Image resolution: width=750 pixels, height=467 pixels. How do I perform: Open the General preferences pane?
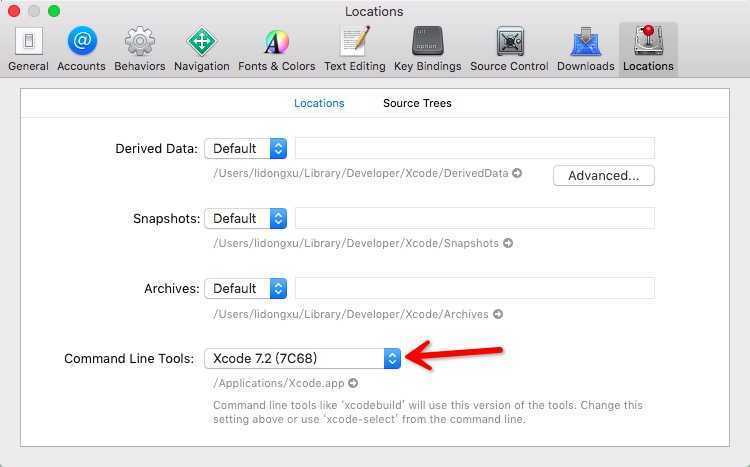[28, 49]
